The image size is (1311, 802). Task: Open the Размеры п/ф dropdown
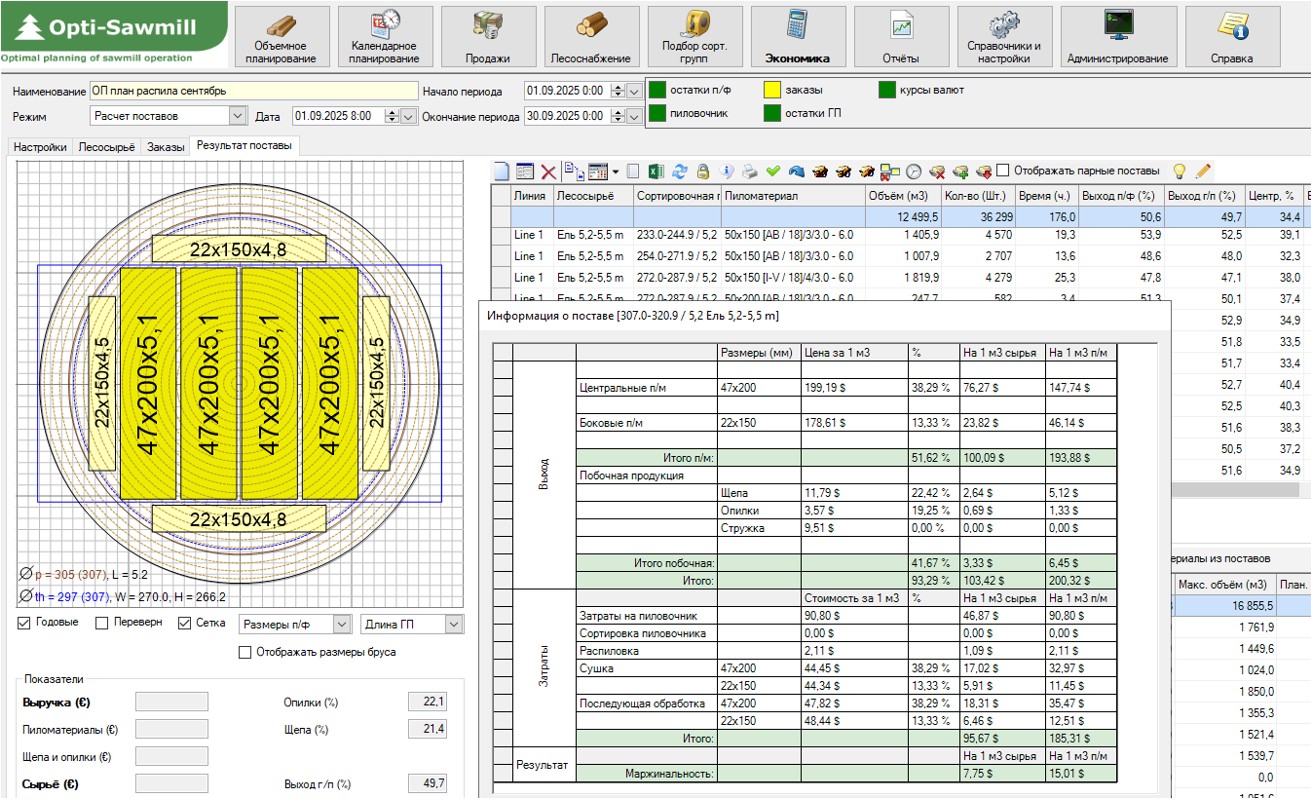click(341, 624)
